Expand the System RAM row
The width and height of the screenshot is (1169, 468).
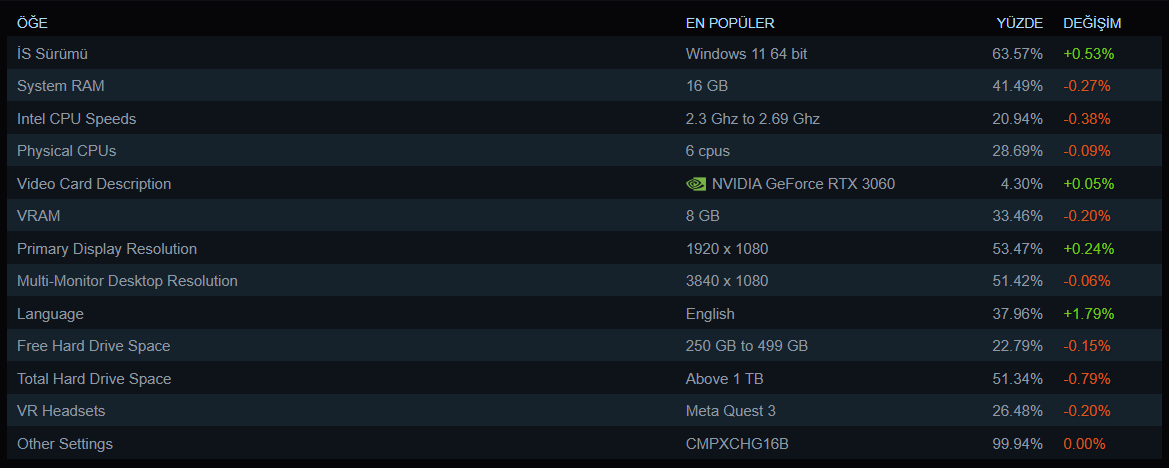tap(61, 86)
